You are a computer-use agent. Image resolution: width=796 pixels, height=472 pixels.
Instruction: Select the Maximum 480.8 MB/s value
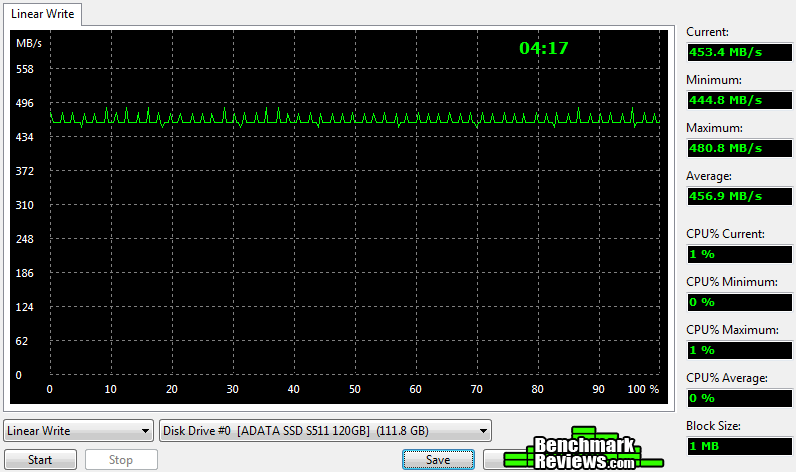click(x=740, y=149)
